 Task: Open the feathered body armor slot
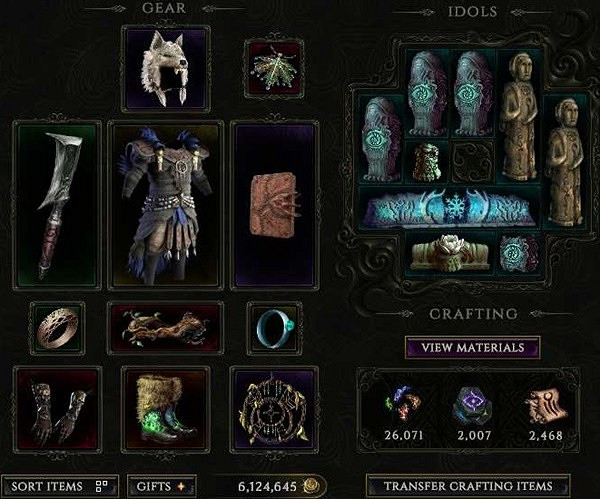(x=166, y=205)
